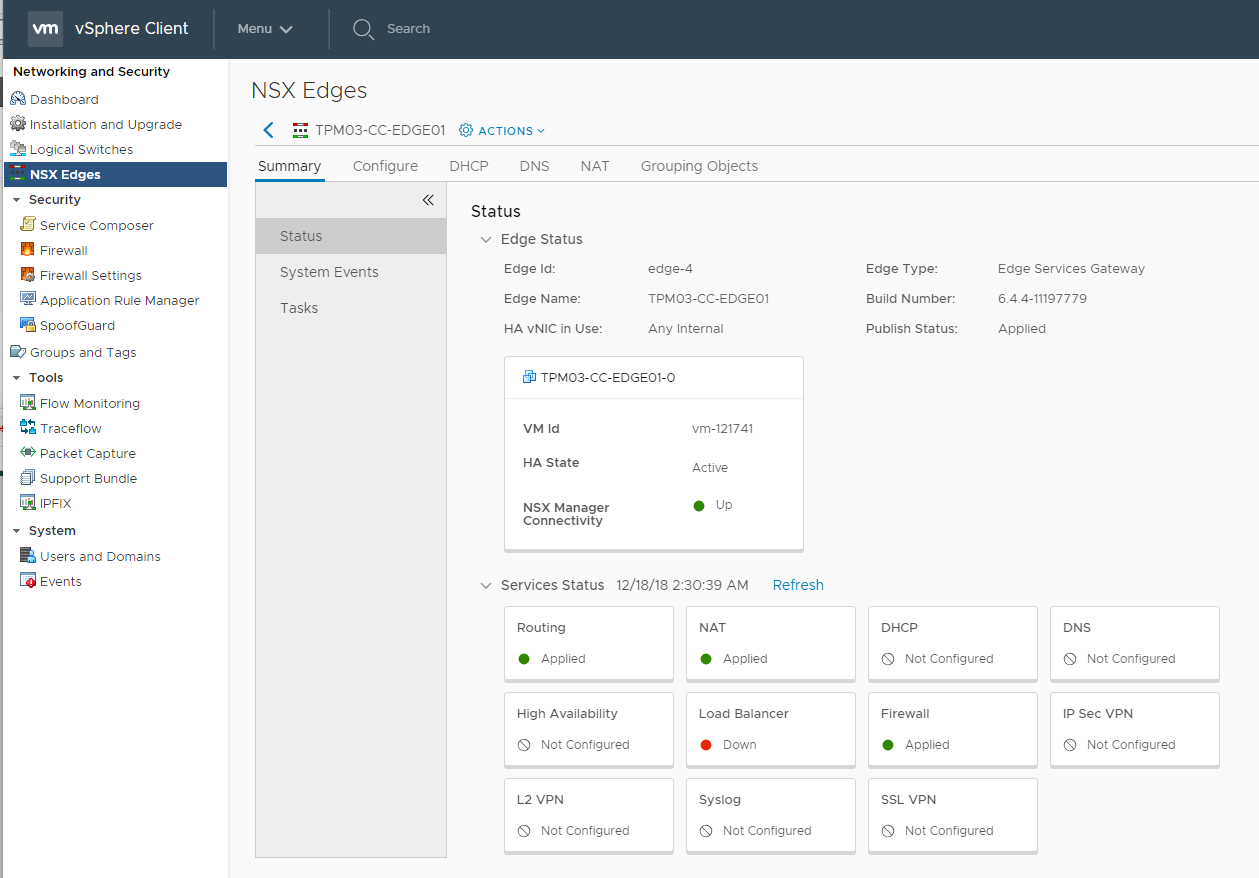
Task: Click the Firewall service status card
Action: pyautogui.click(x=952, y=729)
